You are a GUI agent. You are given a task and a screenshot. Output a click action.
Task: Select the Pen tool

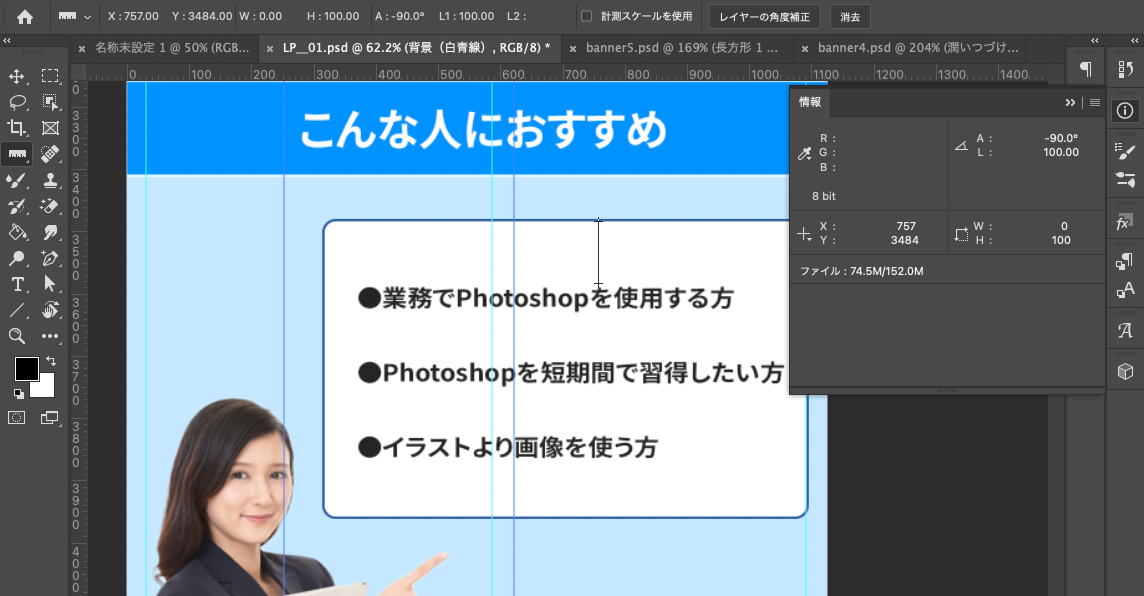click(x=50, y=258)
